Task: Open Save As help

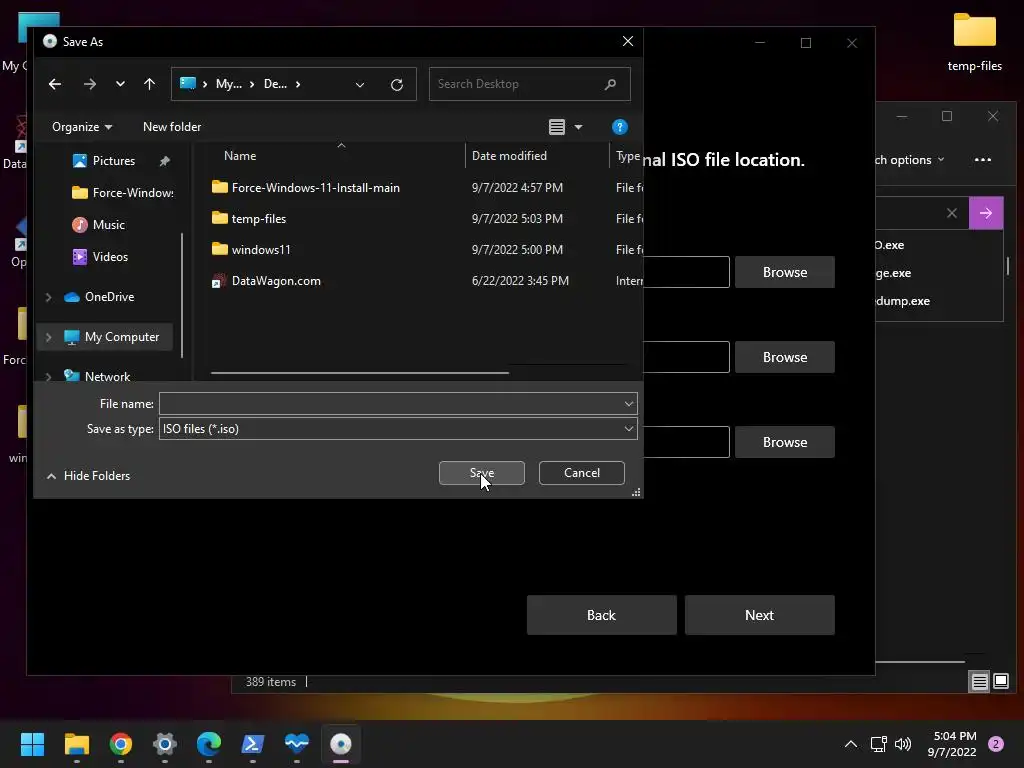Action: click(x=619, y=127)
